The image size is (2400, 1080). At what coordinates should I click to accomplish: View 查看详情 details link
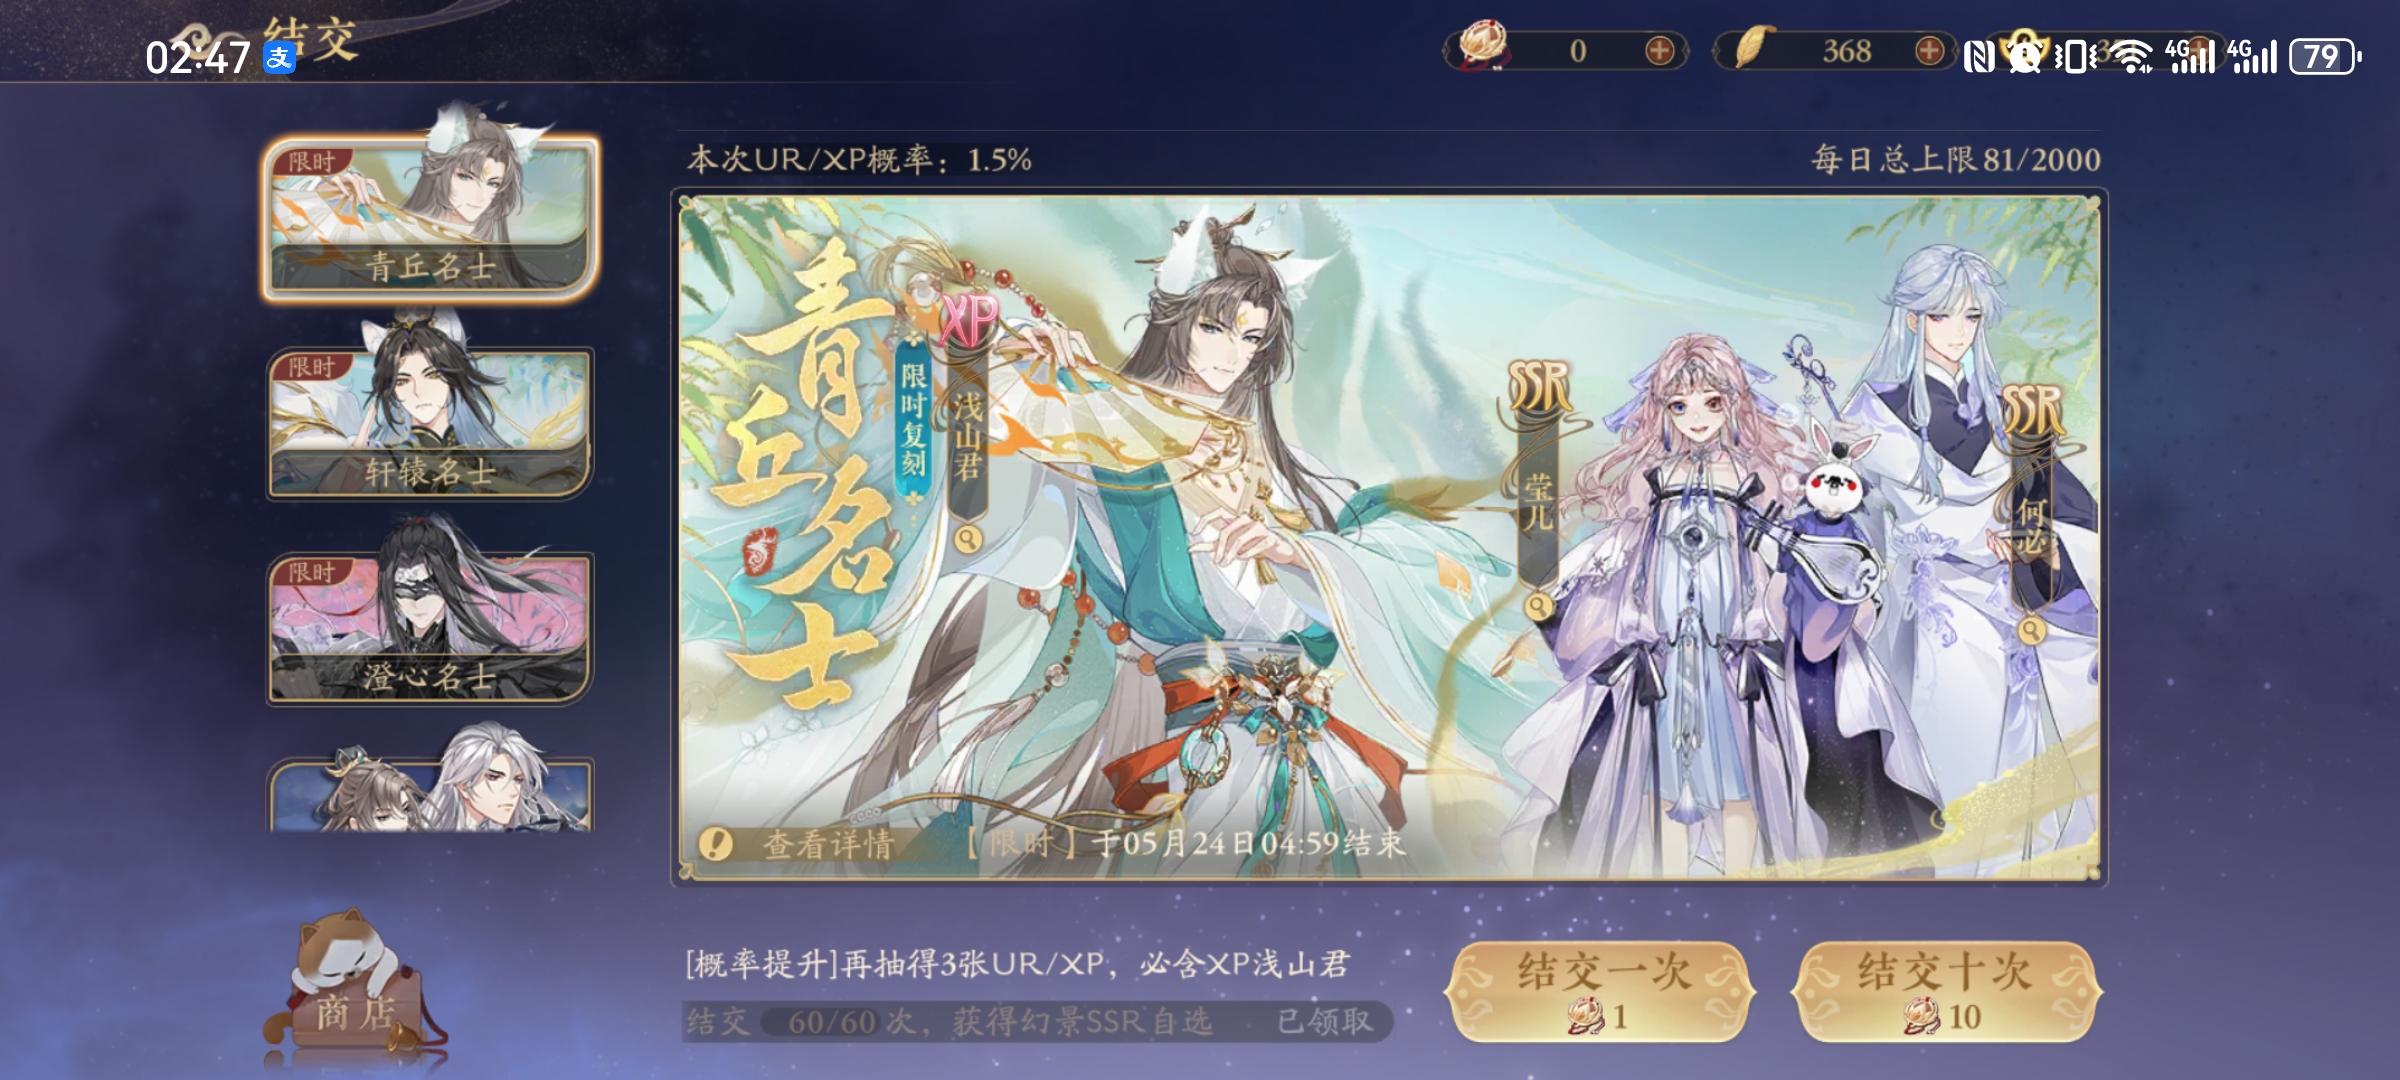(828, 845)
